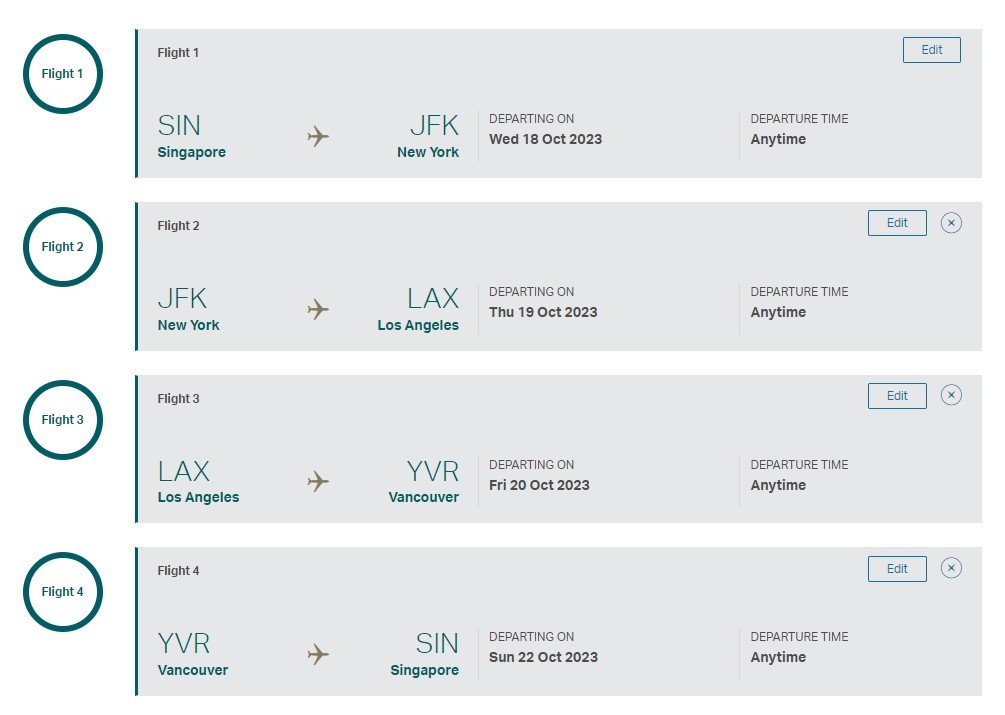Remove Flight 2 using its X button

point(951,223)
